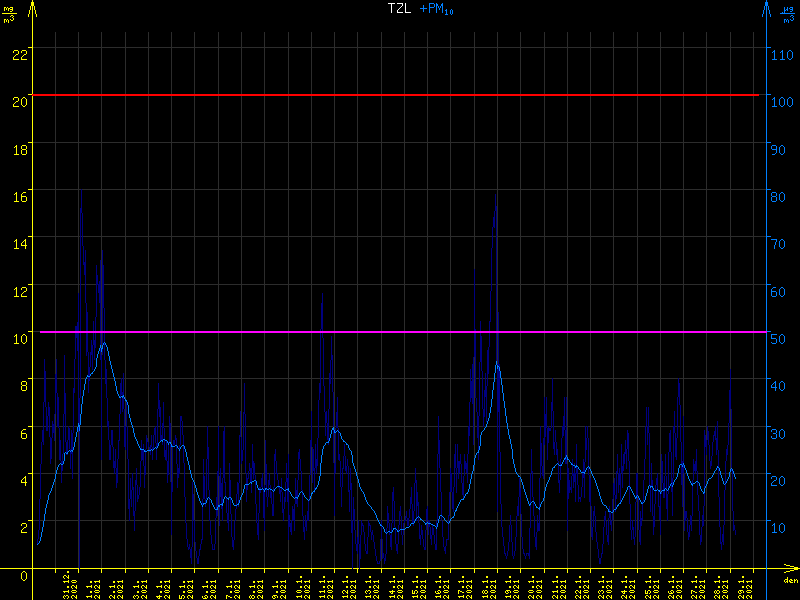Click the yellow mg/m3 unit label
The image size is (800, 600).
point(9,14)
